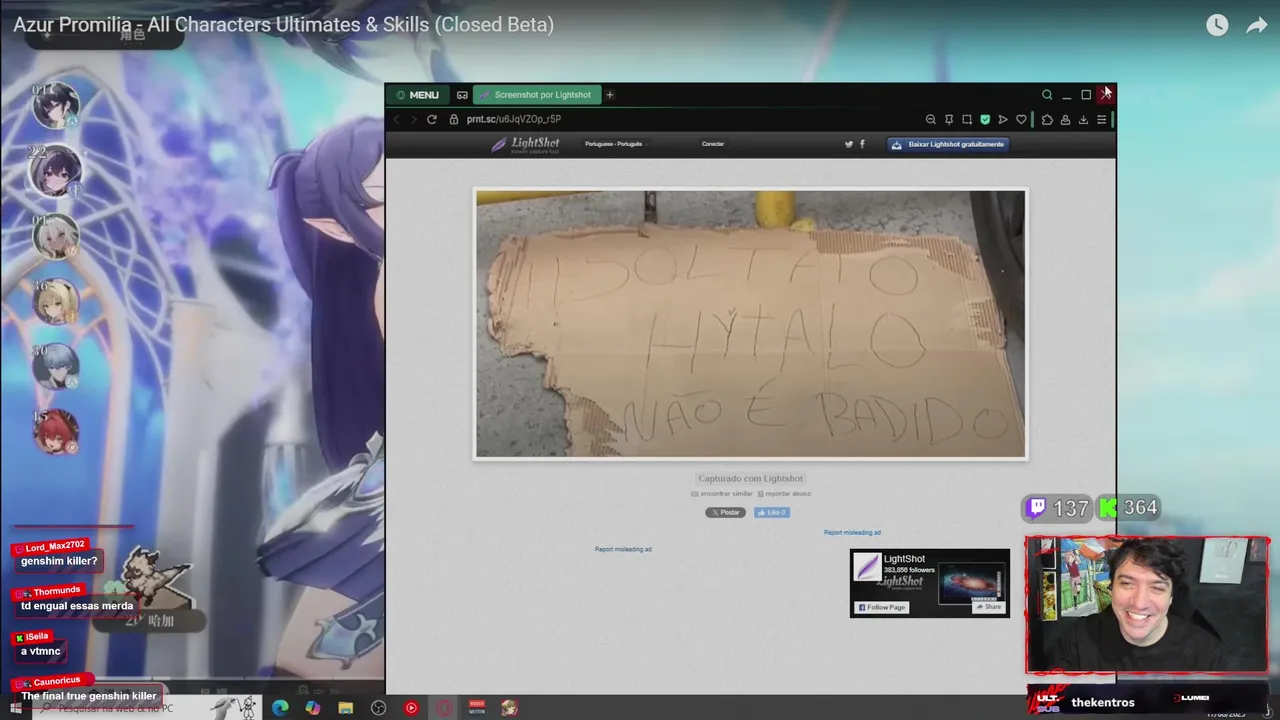Select the blonde character portrait in game
Viewport: 1280px width, 720px height.
pos(55,301)
